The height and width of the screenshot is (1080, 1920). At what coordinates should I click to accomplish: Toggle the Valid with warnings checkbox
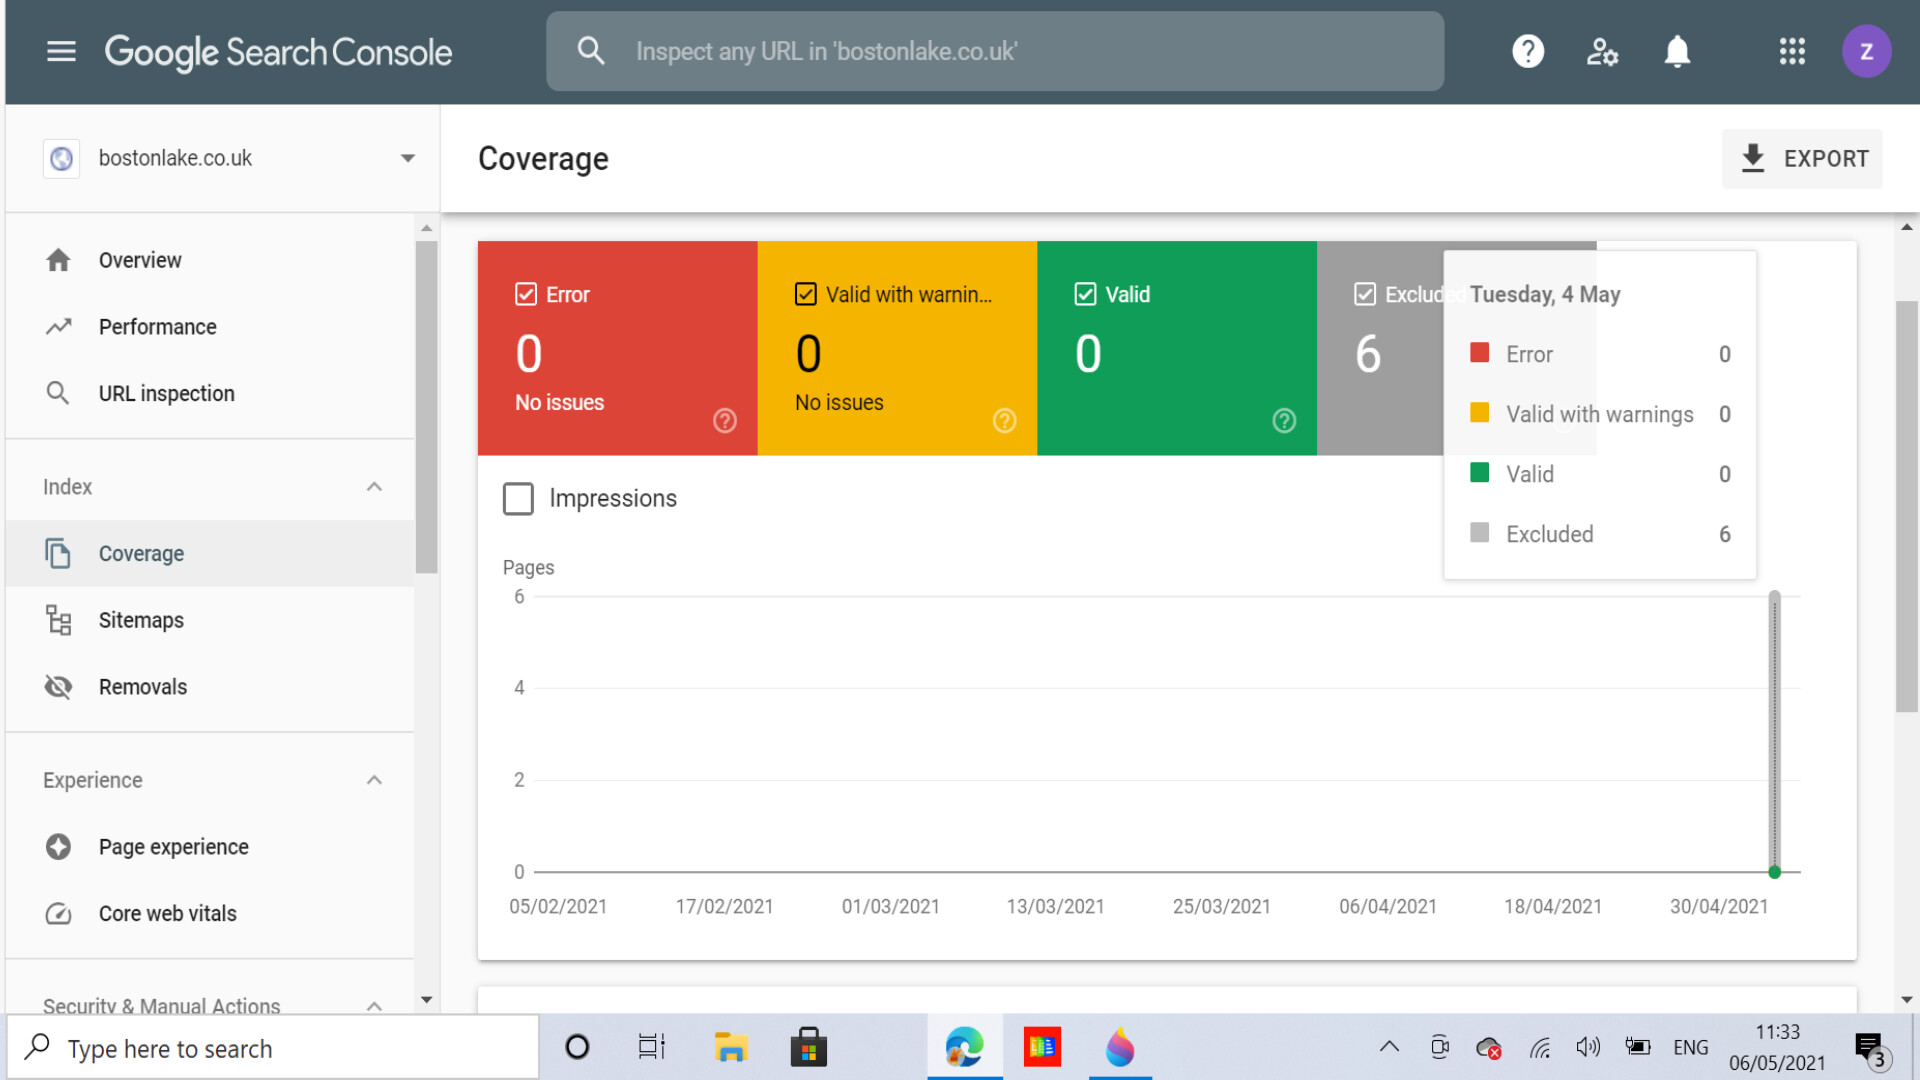click(806, 294)
